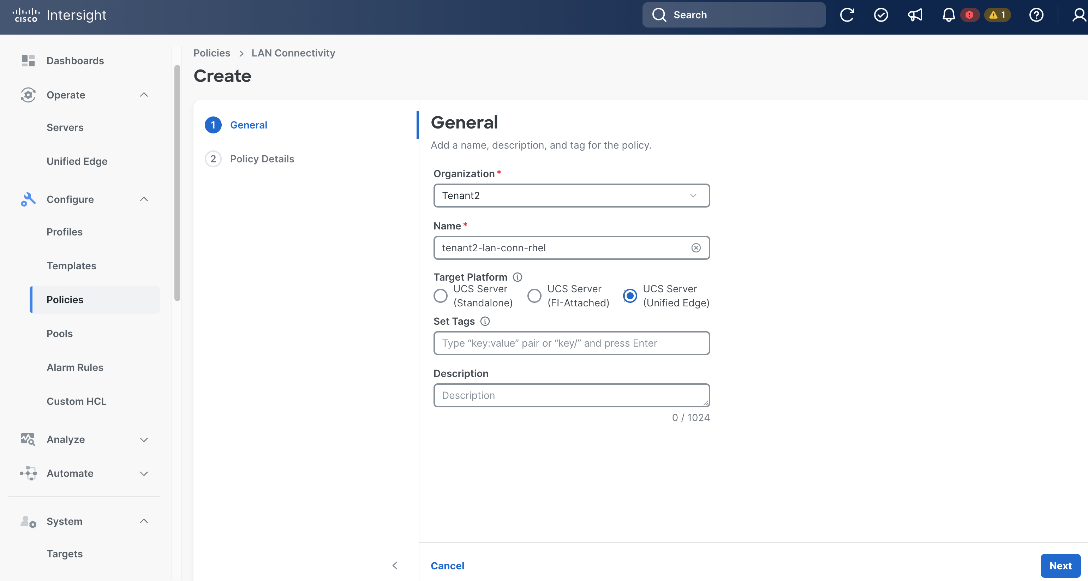Open Alarm Rules in the sidebar
The image size is (1088, 581).
[x=75, y=368]
